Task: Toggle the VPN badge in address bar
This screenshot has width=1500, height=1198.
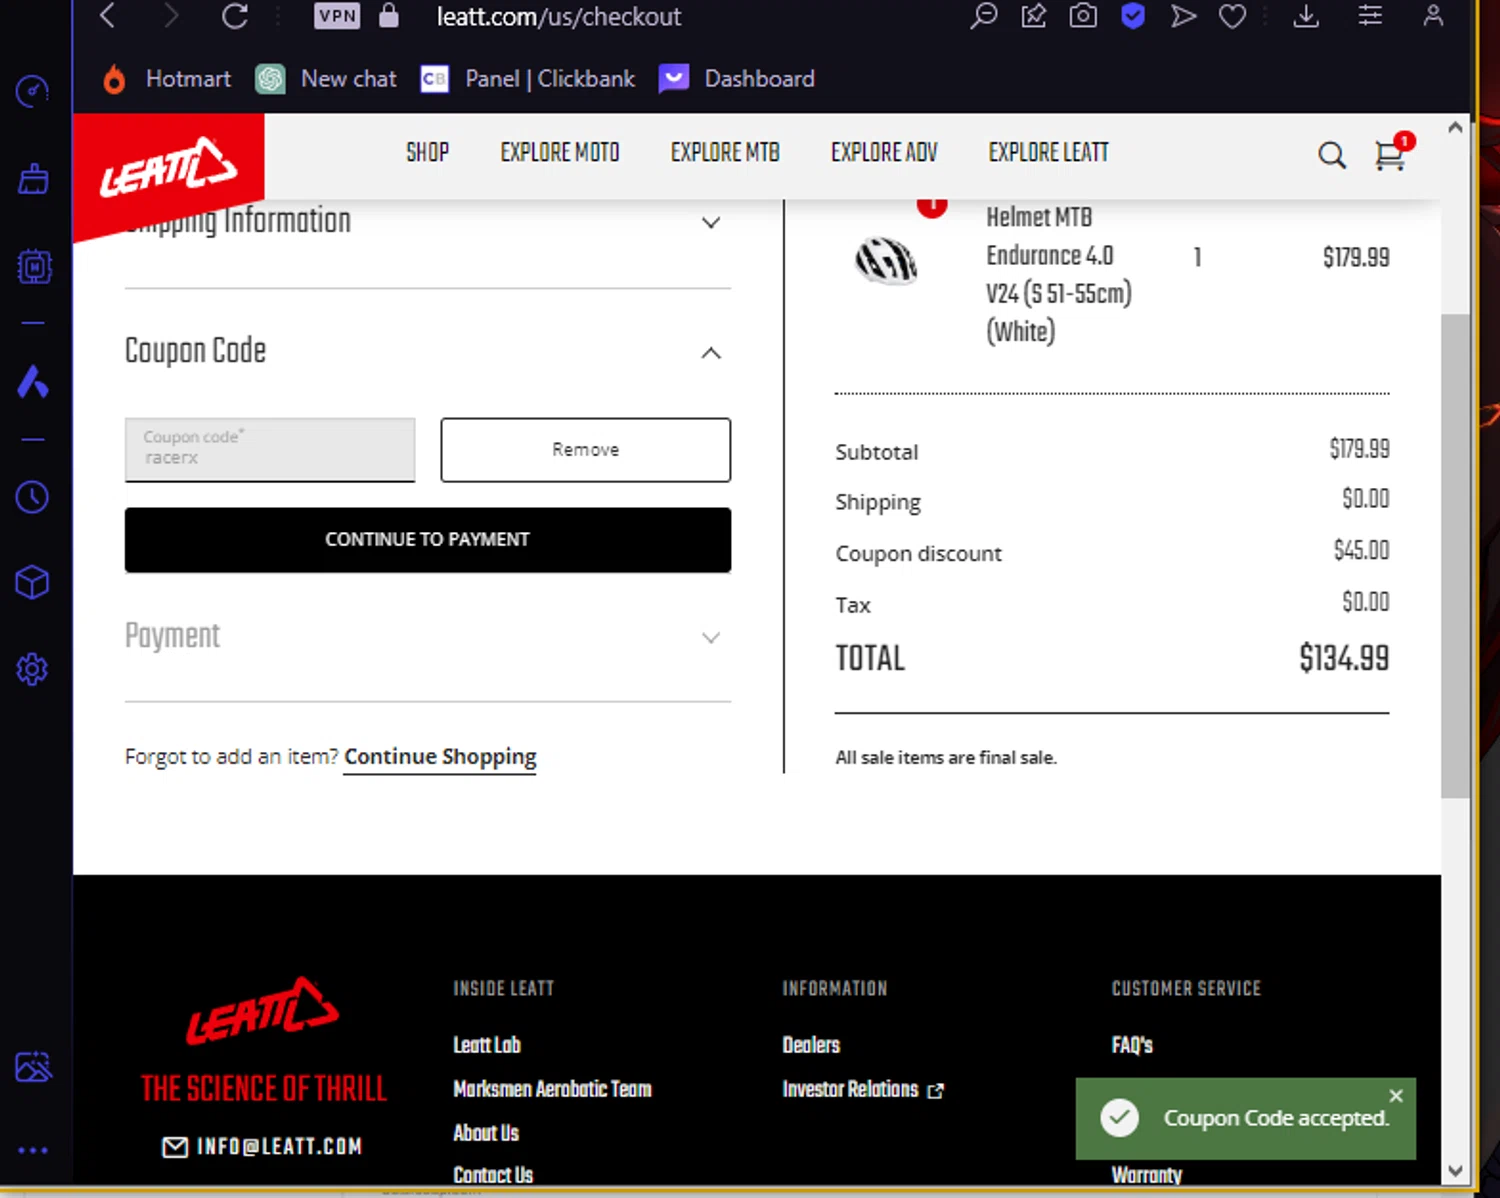Action: 337,16
